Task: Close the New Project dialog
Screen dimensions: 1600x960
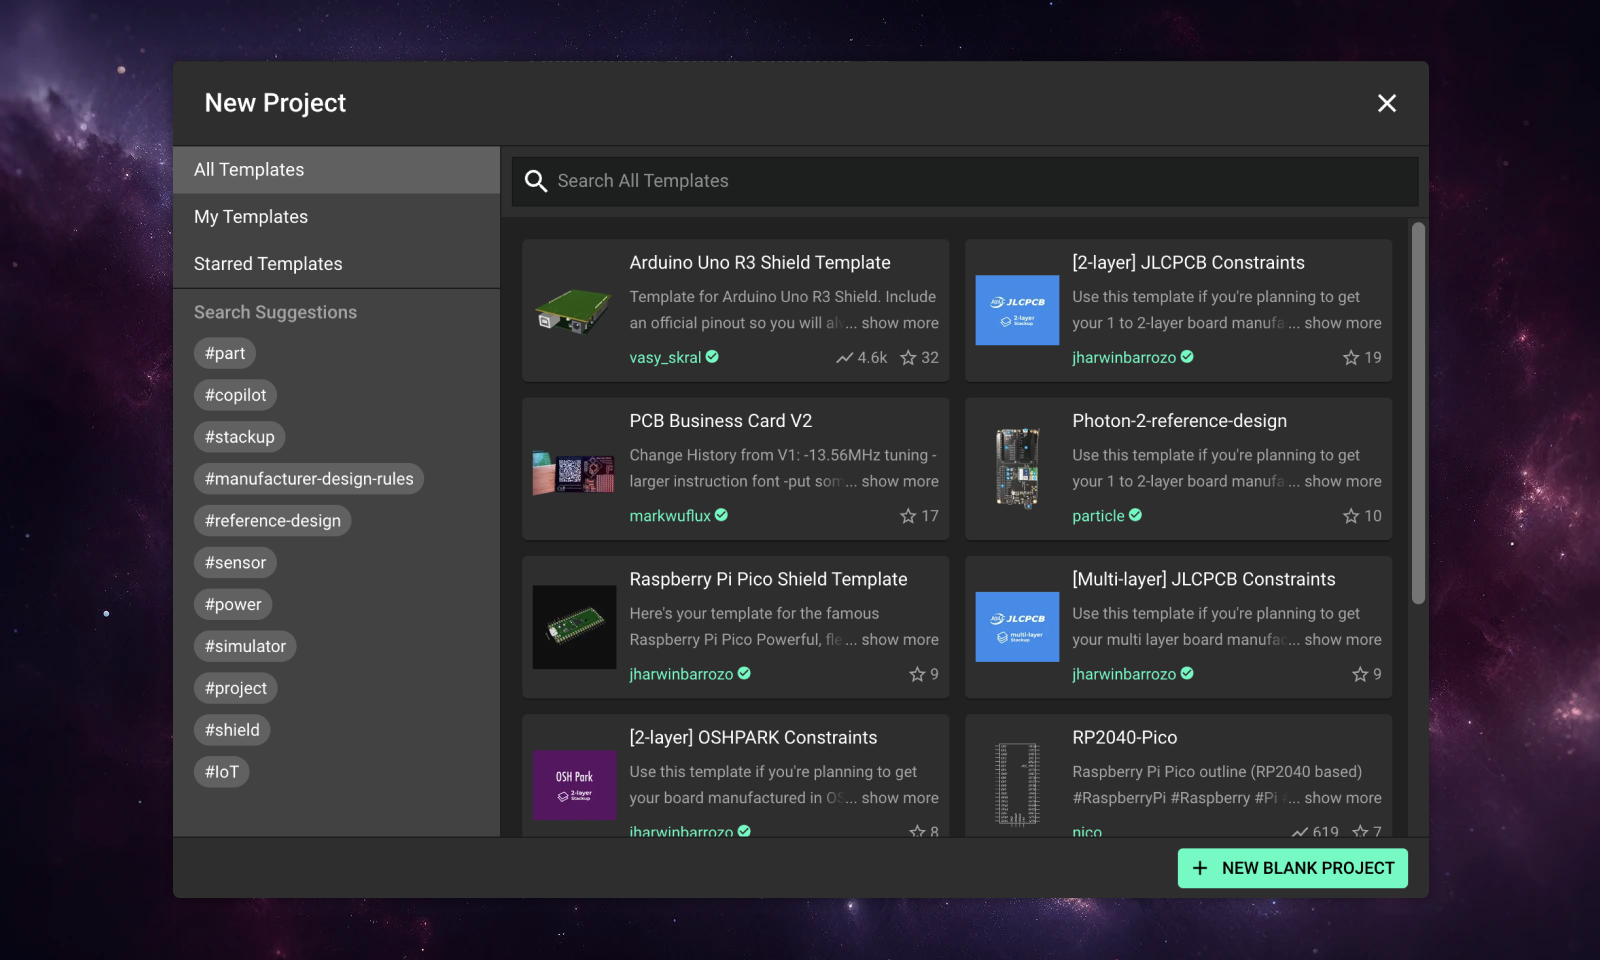Action: pyautogui.click(x=1386, y=103)
